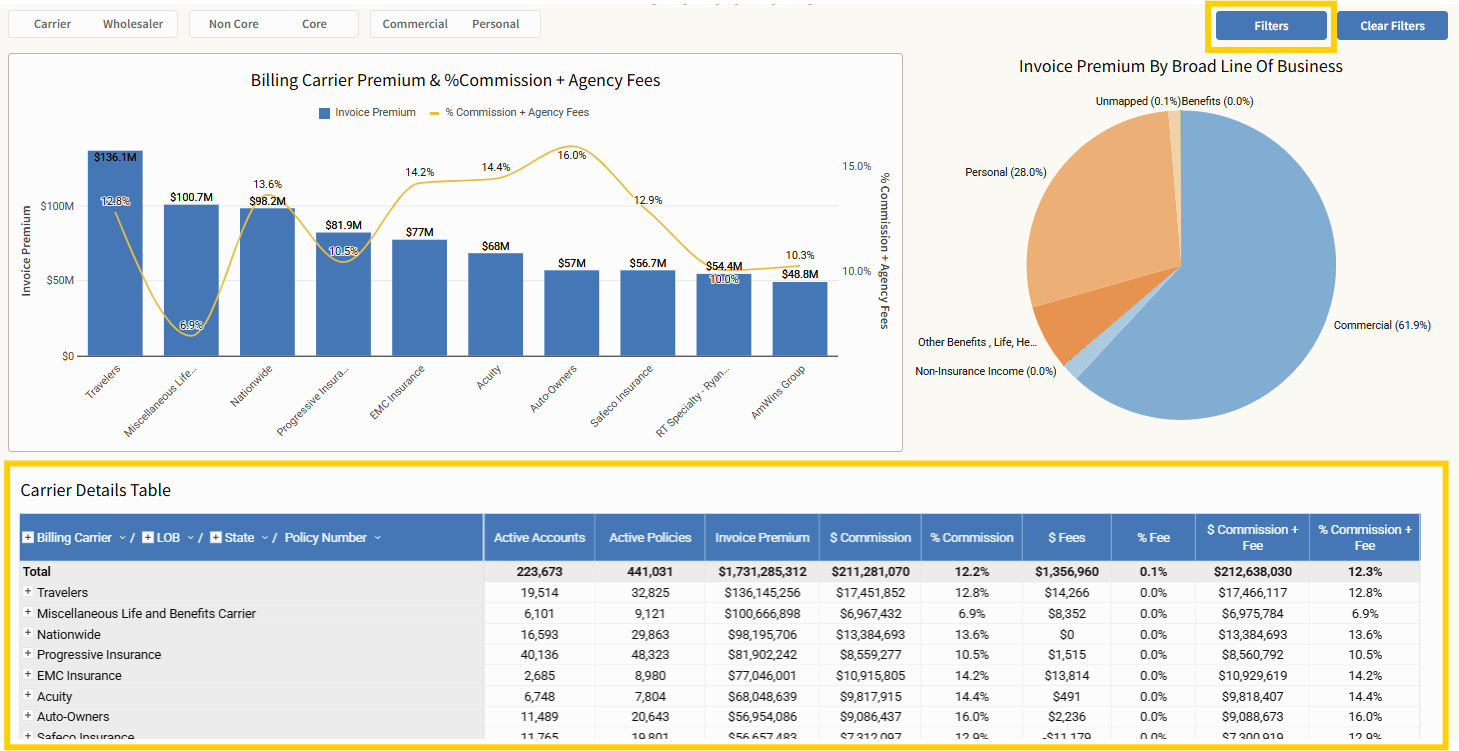The image size is (1459, 751).
Task: Click the Clear Filters button
Action: [1392, 26]
